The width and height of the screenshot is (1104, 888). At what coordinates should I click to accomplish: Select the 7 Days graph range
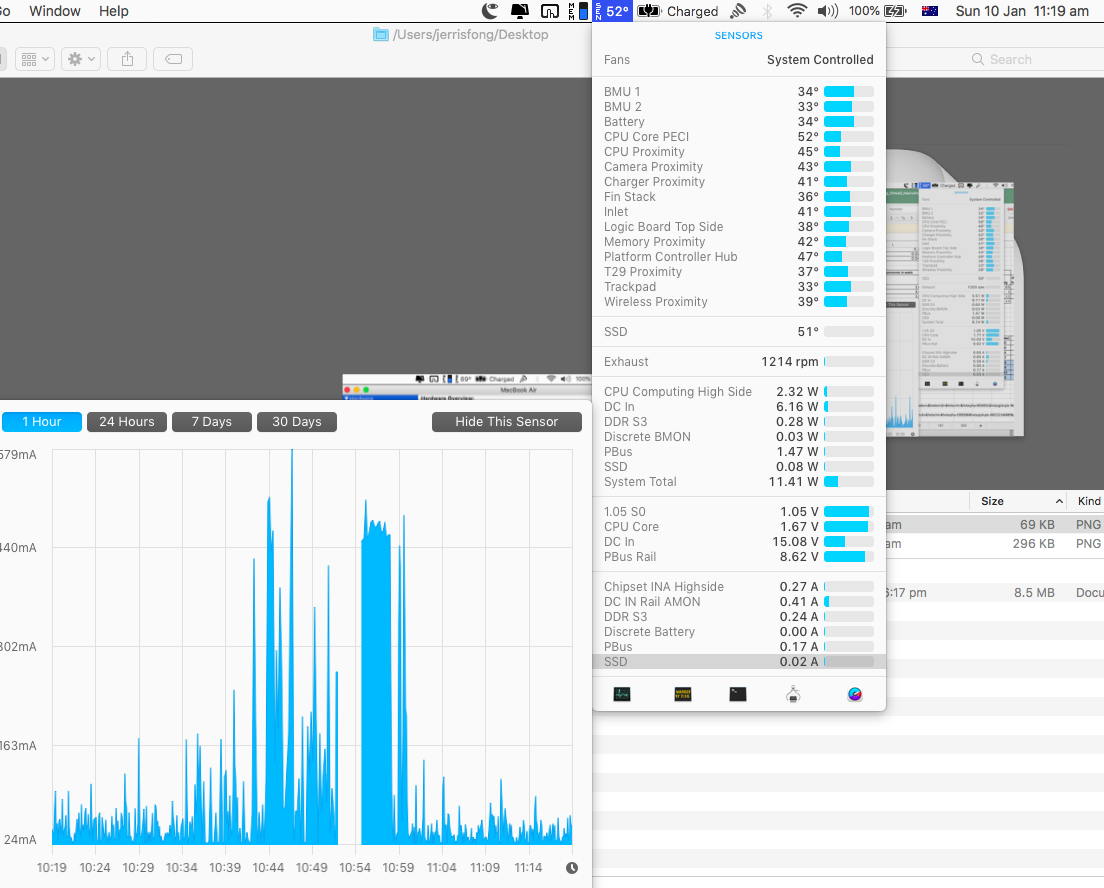211,422
